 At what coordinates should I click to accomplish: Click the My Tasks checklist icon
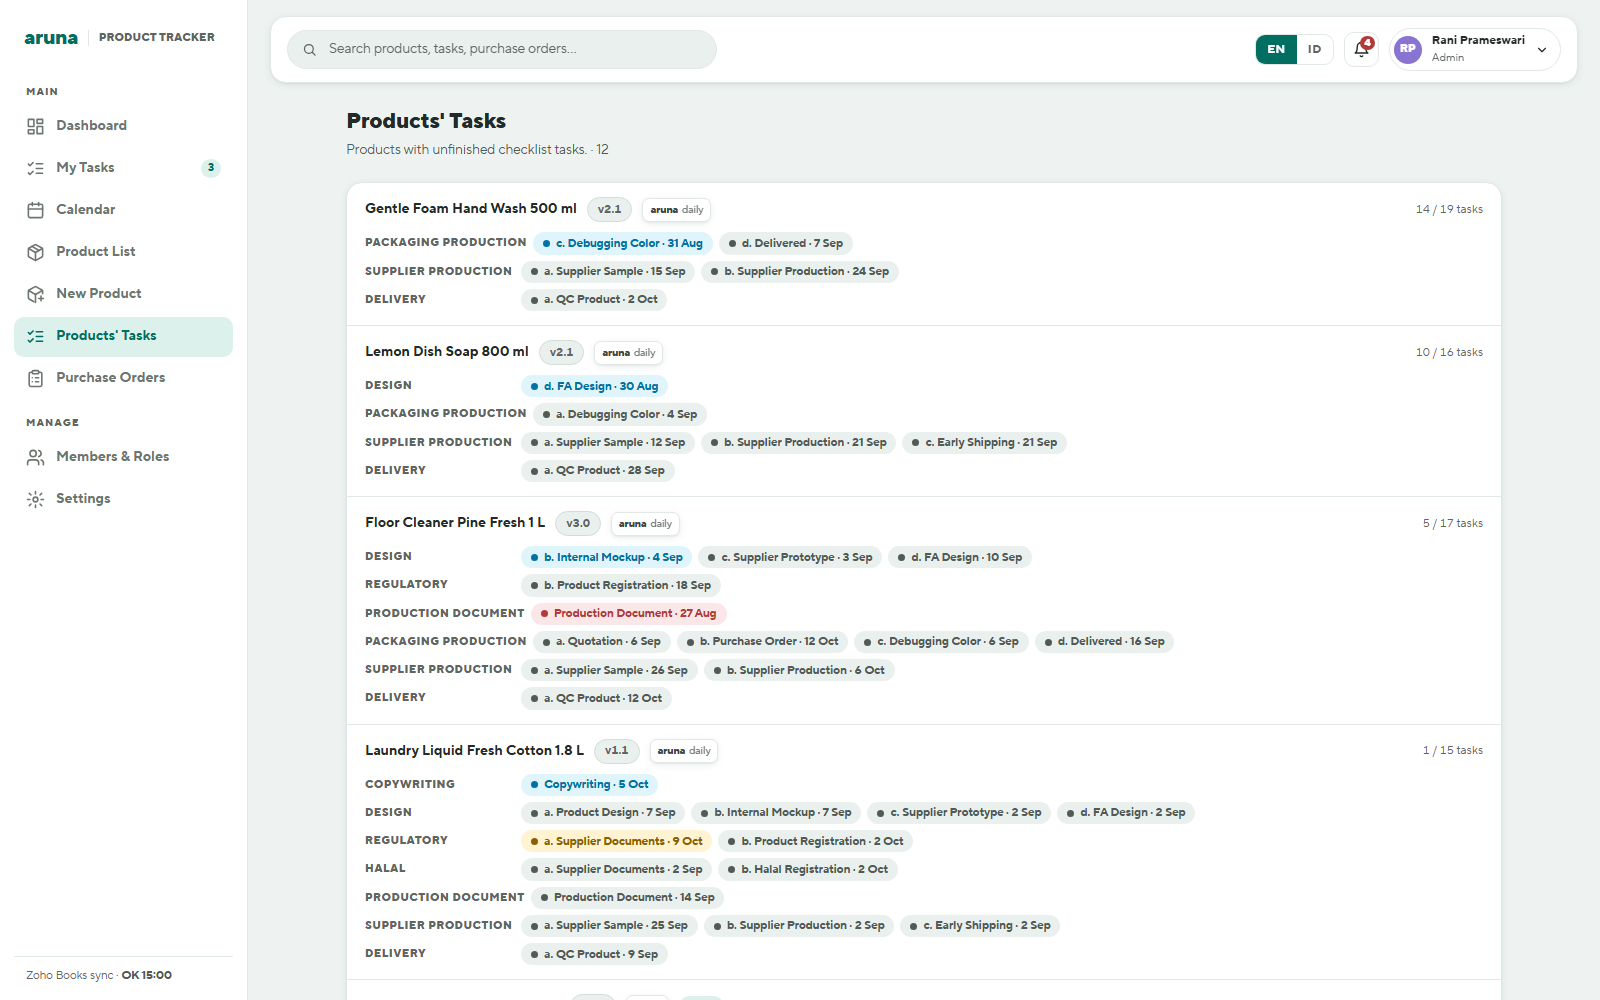click(36, 168)
